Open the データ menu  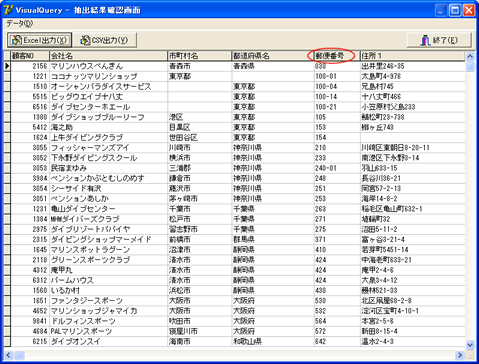point(20,24)
